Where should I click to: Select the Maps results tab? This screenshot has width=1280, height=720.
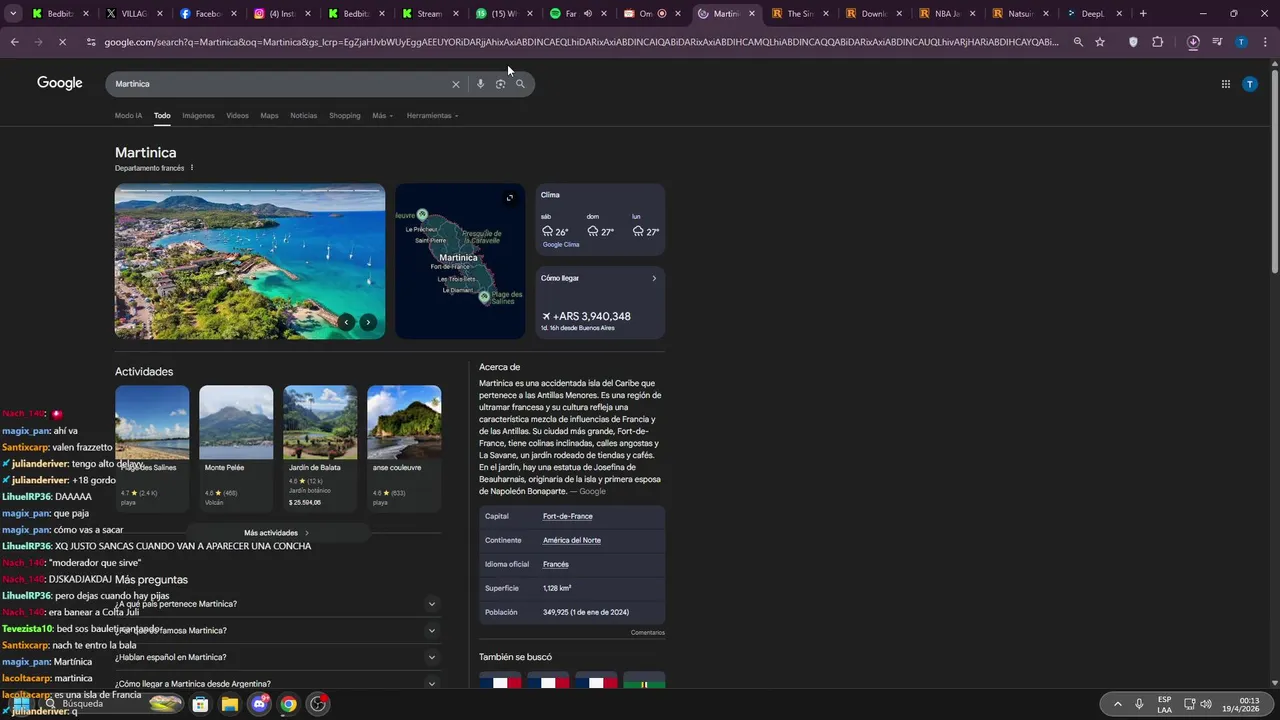269,115
